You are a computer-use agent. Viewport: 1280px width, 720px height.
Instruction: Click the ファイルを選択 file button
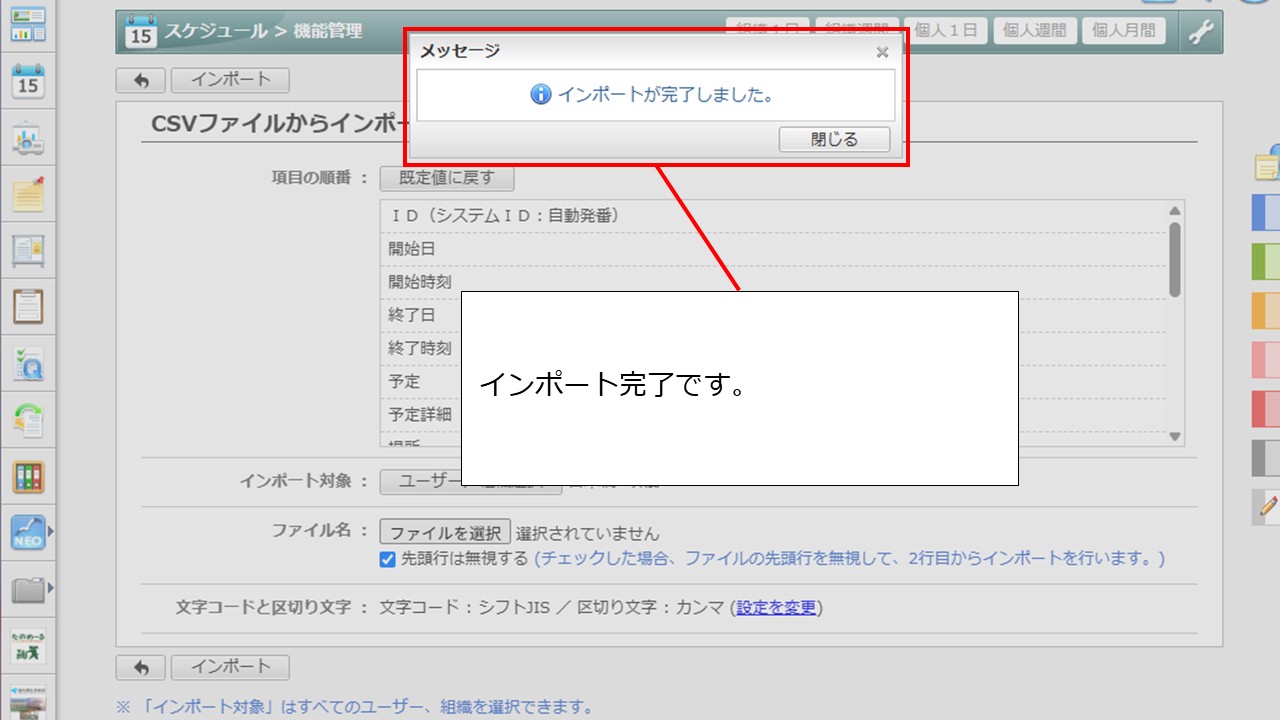tap(445, 533)
